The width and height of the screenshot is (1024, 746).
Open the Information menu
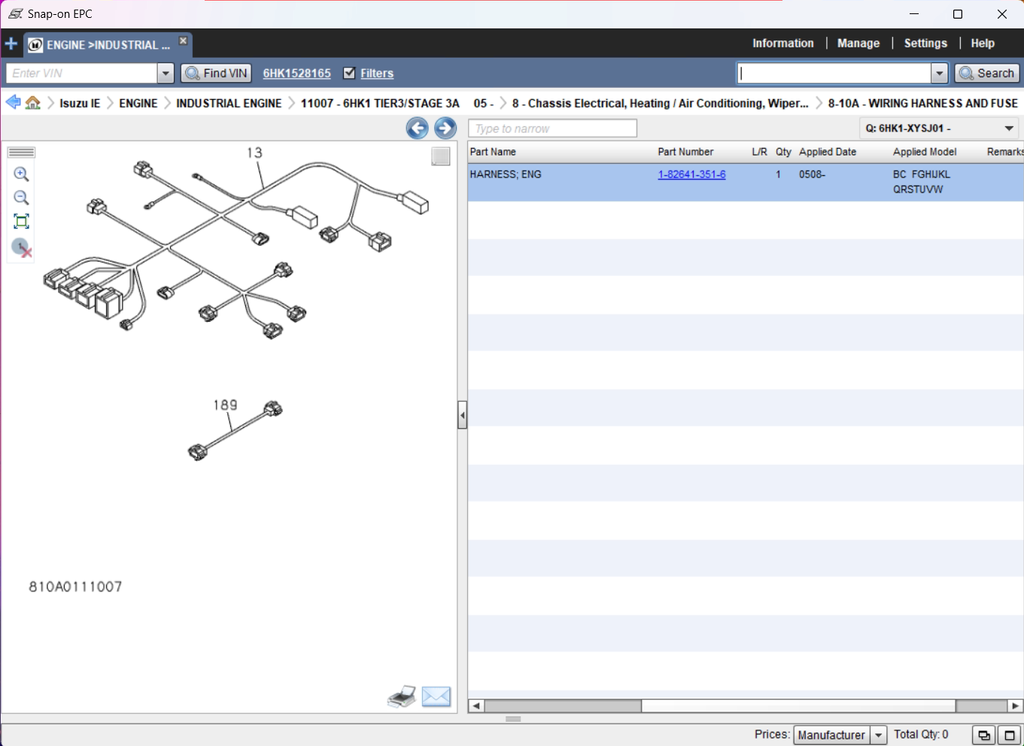[783, 43]
